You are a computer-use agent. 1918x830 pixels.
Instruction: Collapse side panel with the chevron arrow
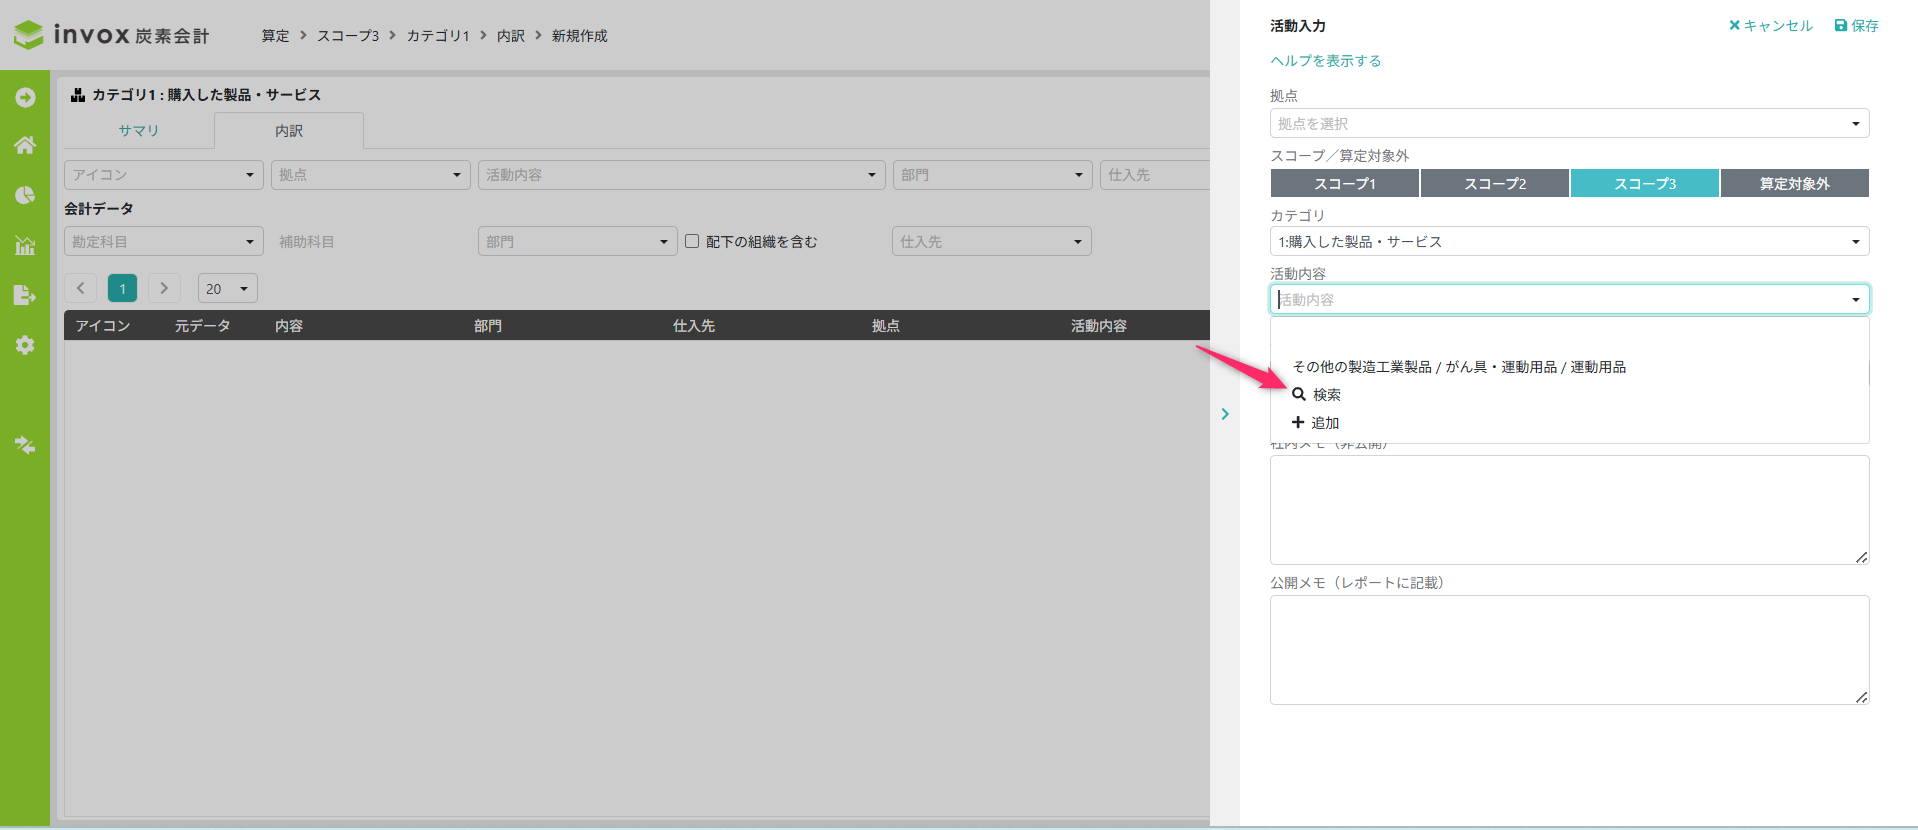click(1225, 414)
